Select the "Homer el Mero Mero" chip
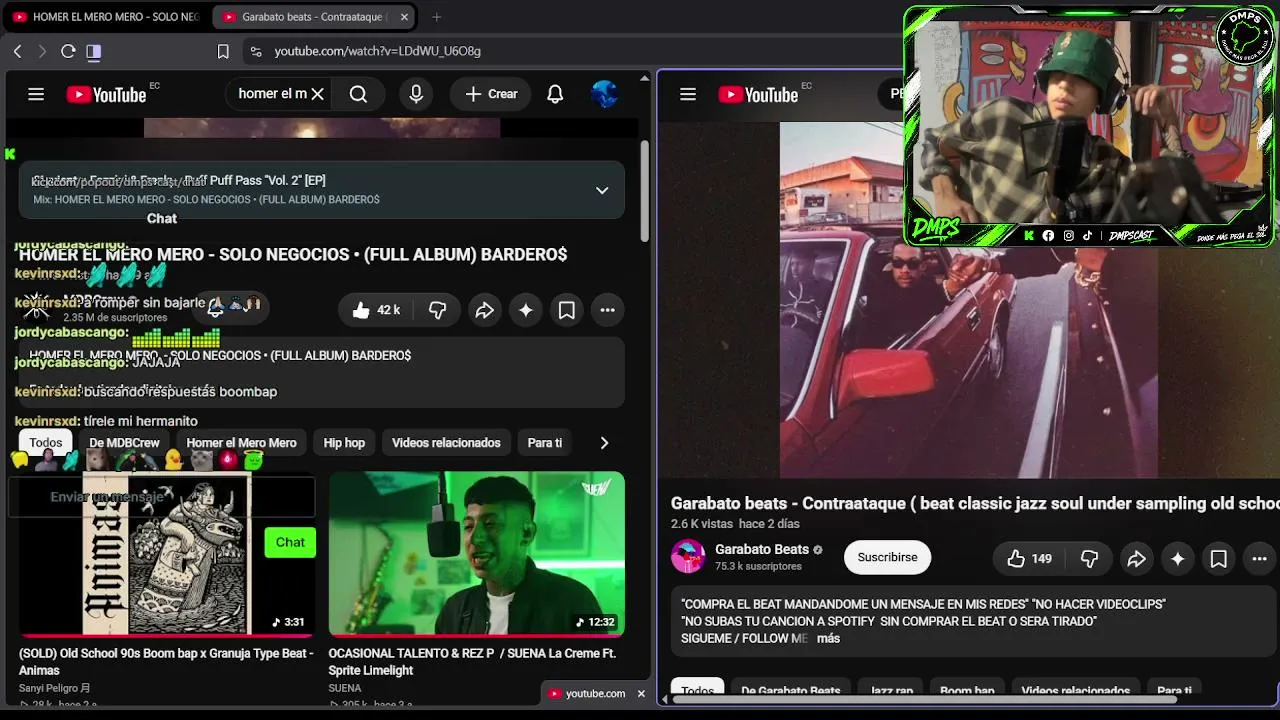This screenshot has height=720, width=1280. [x=241, y=443]
